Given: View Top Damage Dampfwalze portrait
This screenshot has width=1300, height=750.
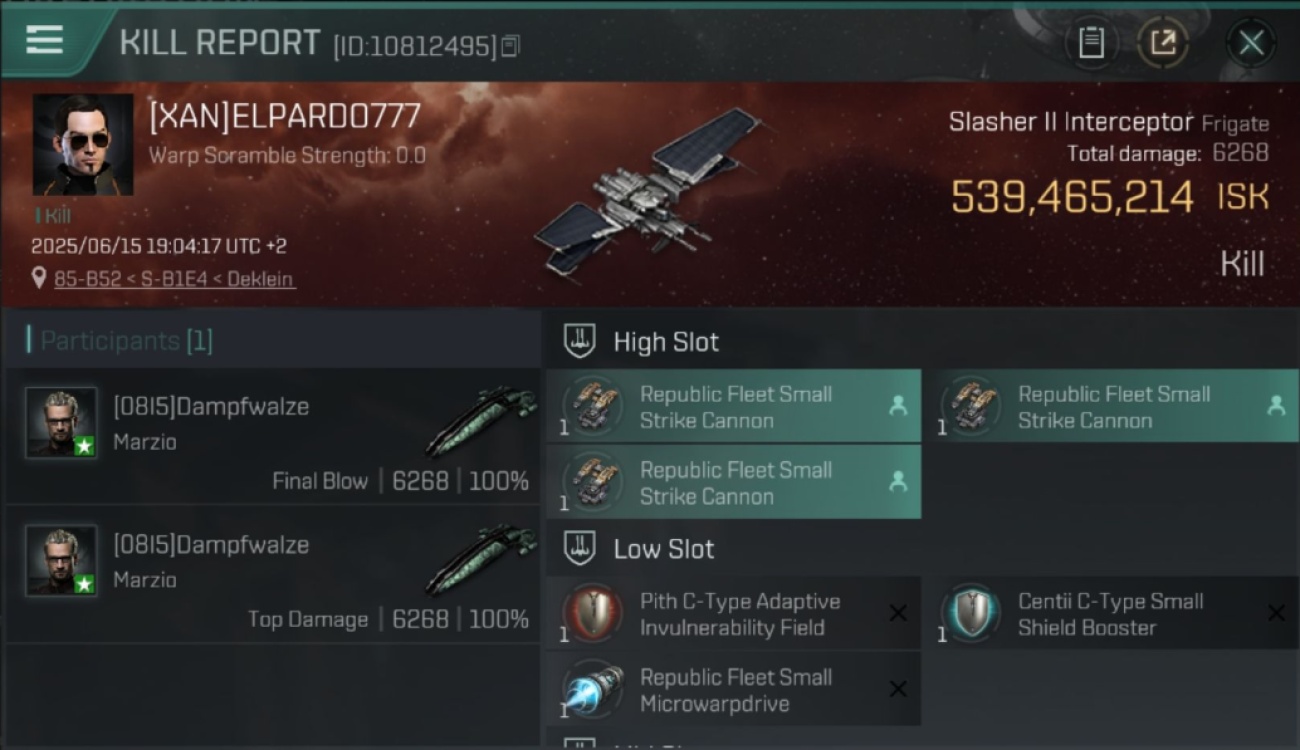Looking at the screenshot, I should click(61, 560).
